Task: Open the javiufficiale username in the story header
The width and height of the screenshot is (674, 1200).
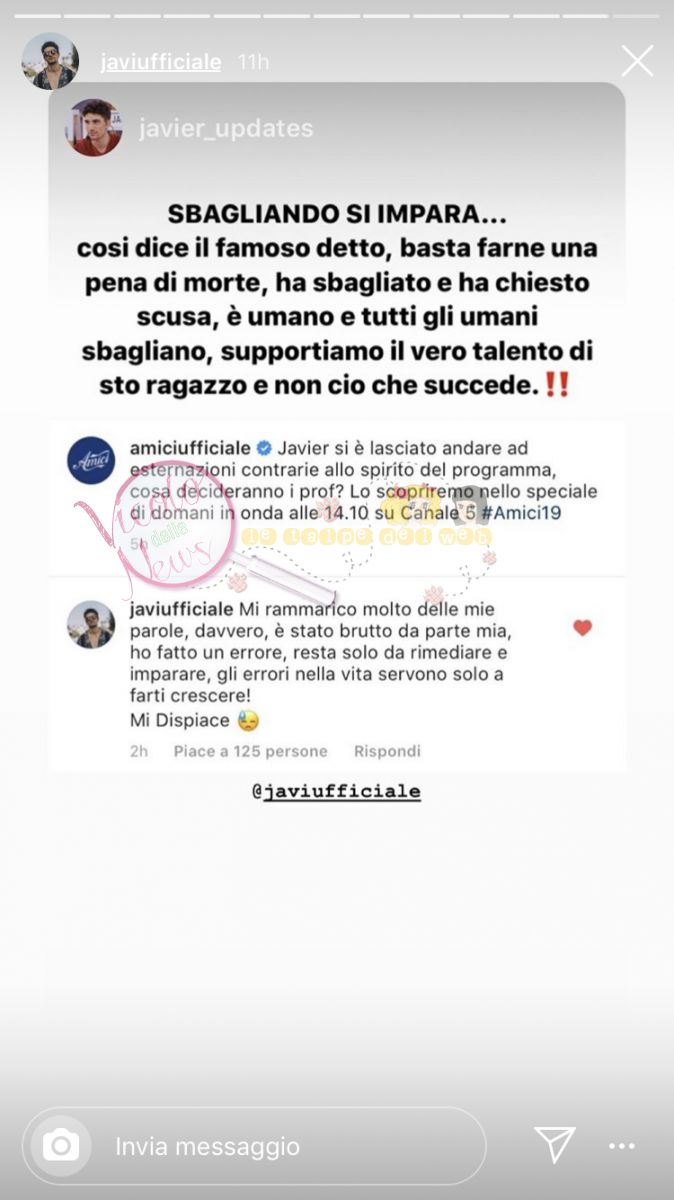Action: point(161,62)
